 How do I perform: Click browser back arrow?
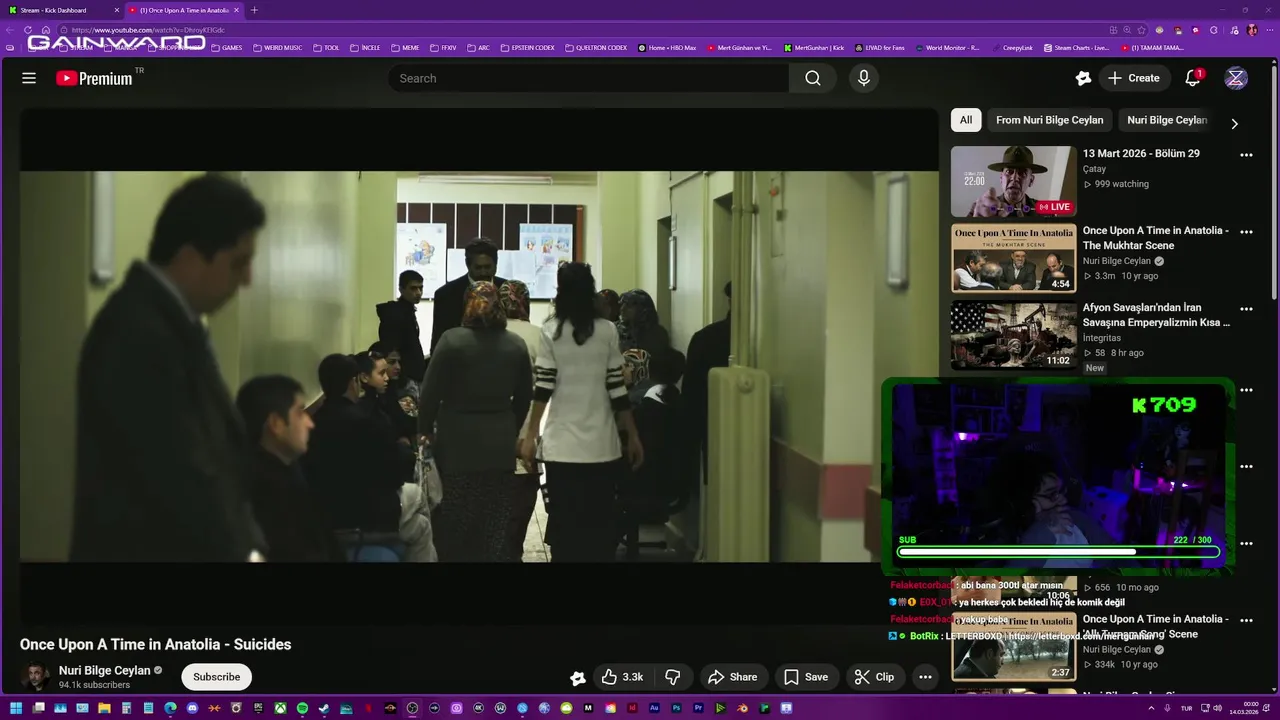click(x=12, y=30)
